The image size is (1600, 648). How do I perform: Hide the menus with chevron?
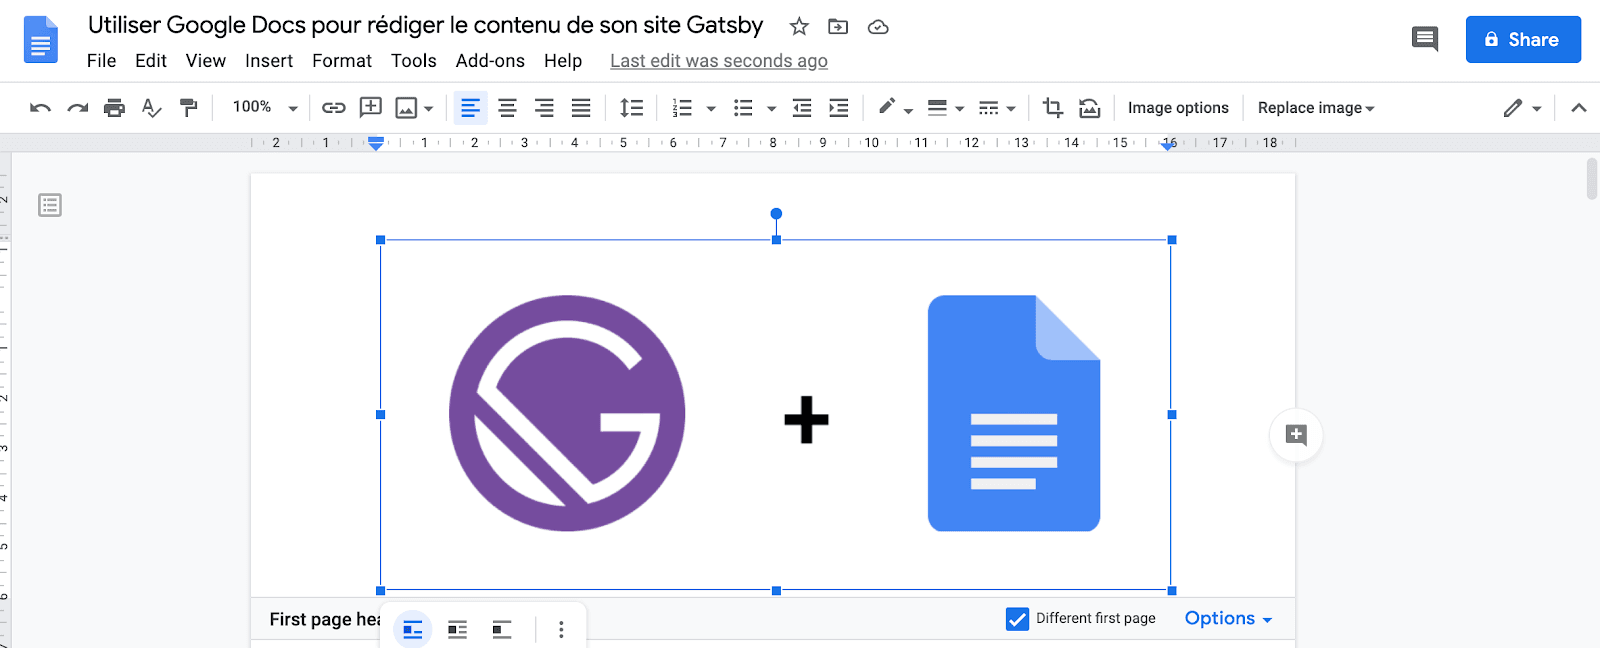point(1579,108)
